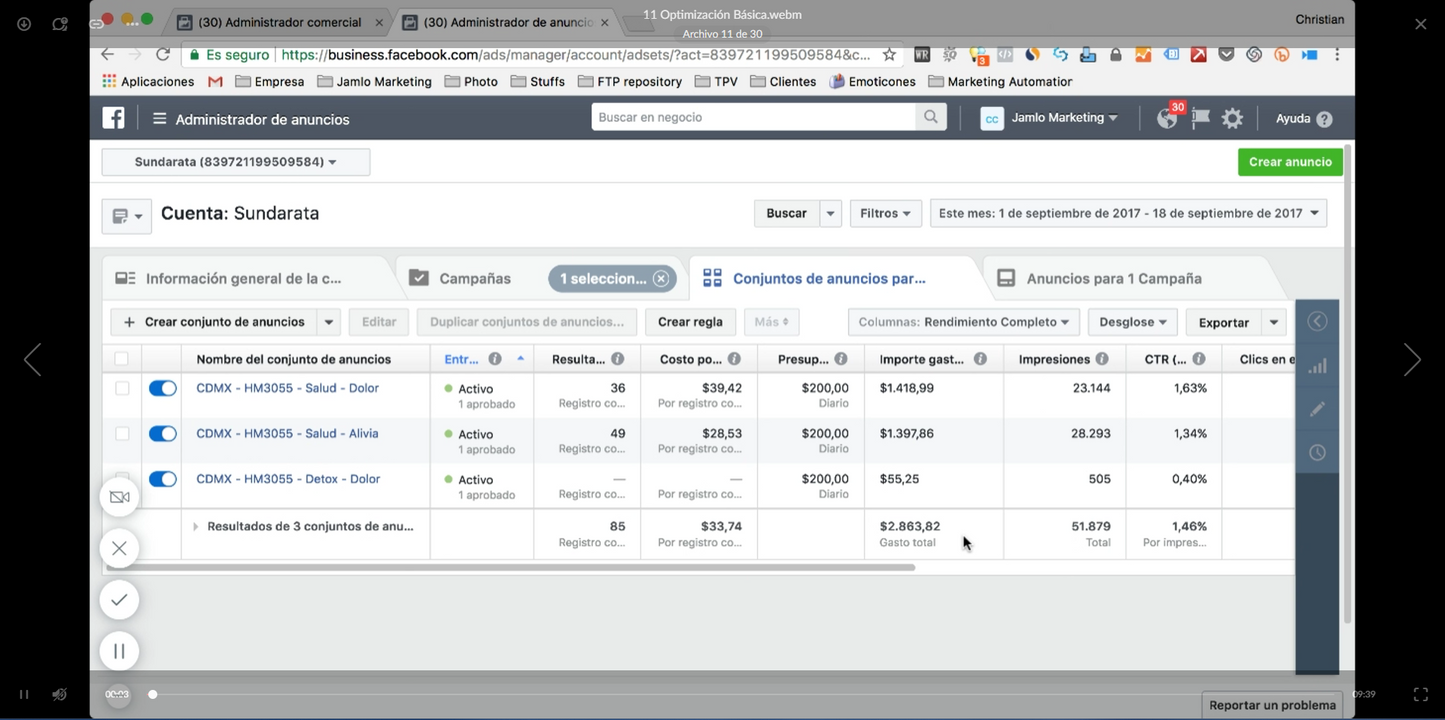Click info icon next to Resulta... column
The height and width of the screenshot is (720, 1445).
pos(618,359)
